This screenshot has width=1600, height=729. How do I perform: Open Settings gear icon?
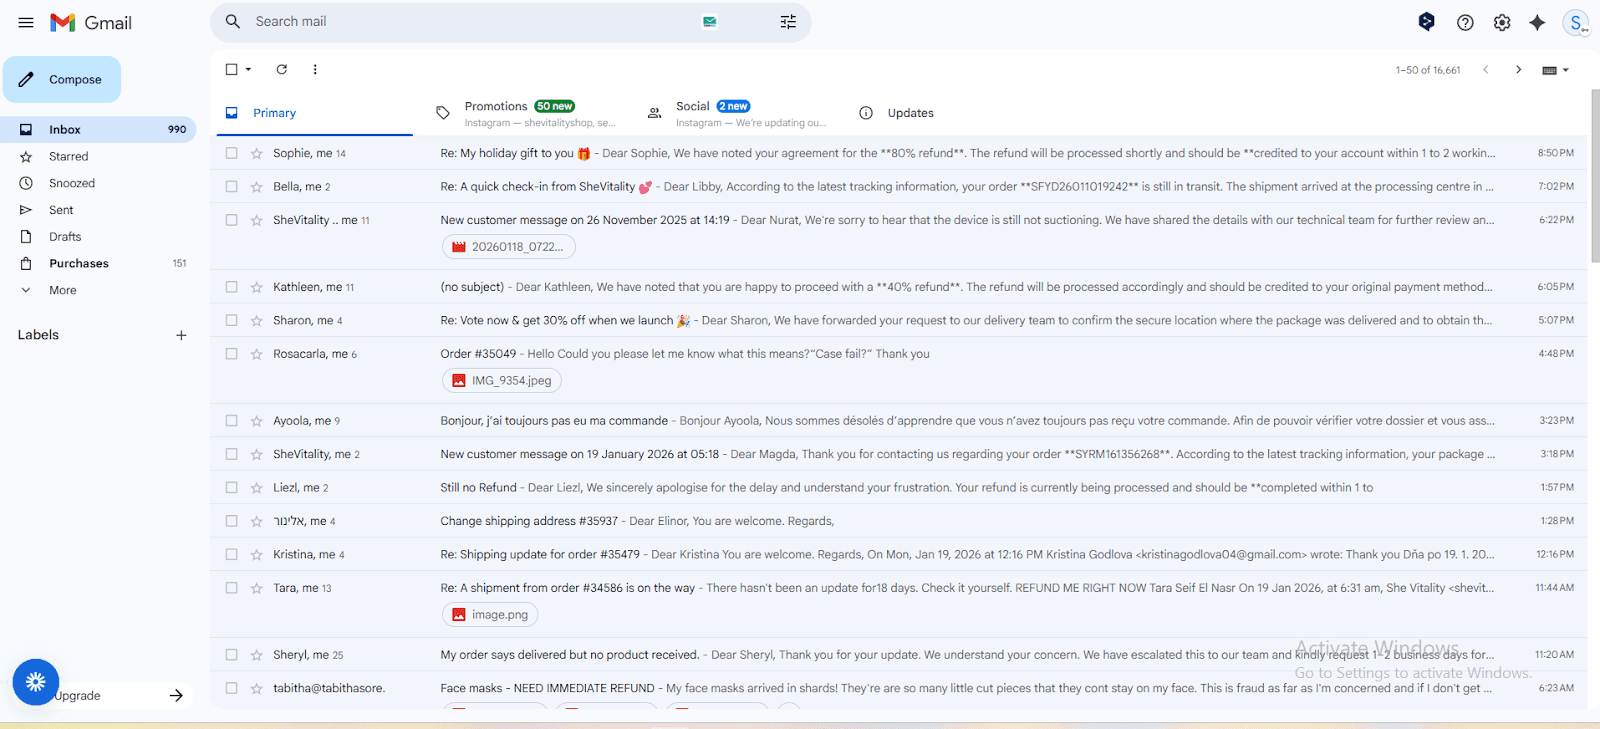1502,22
